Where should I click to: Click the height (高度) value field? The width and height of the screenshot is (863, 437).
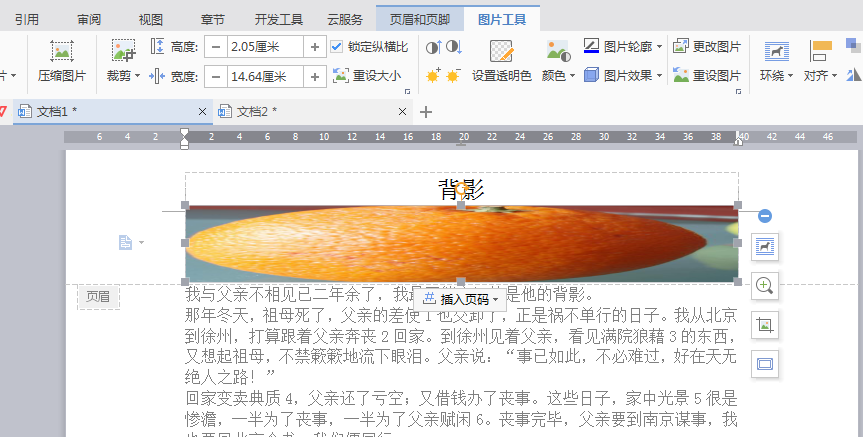click(x=265, y=47)
